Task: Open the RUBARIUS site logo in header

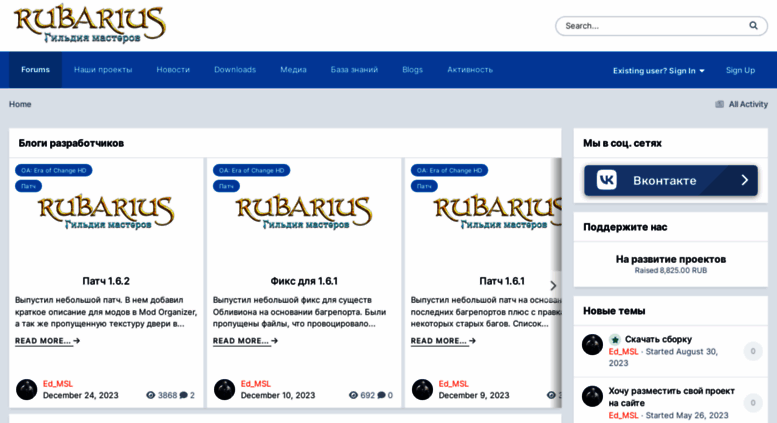Action: point(90,24)
